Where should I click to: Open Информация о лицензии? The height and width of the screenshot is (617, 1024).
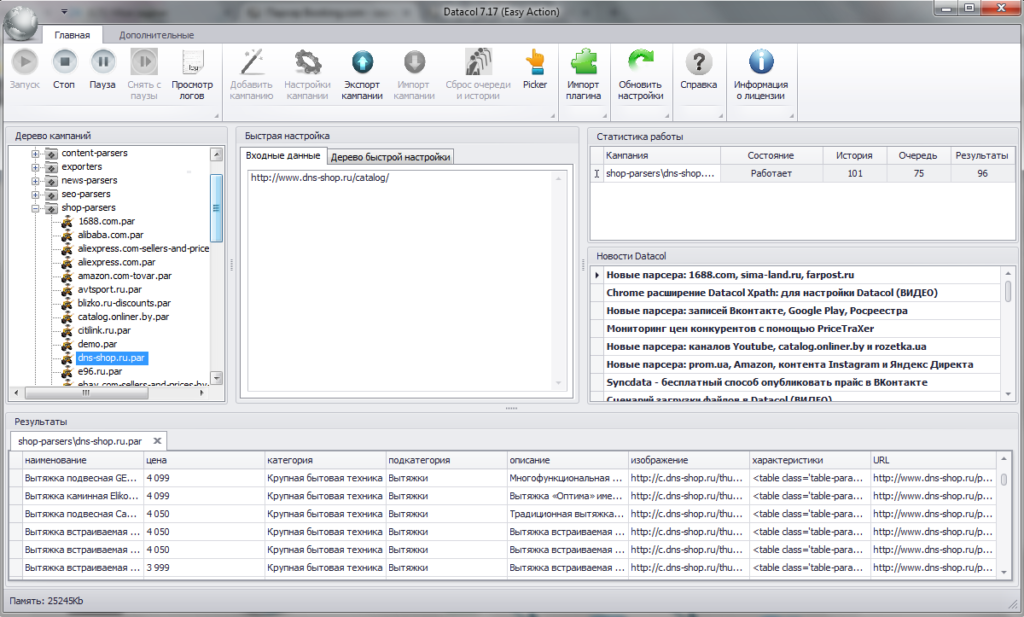click(761, 74)
